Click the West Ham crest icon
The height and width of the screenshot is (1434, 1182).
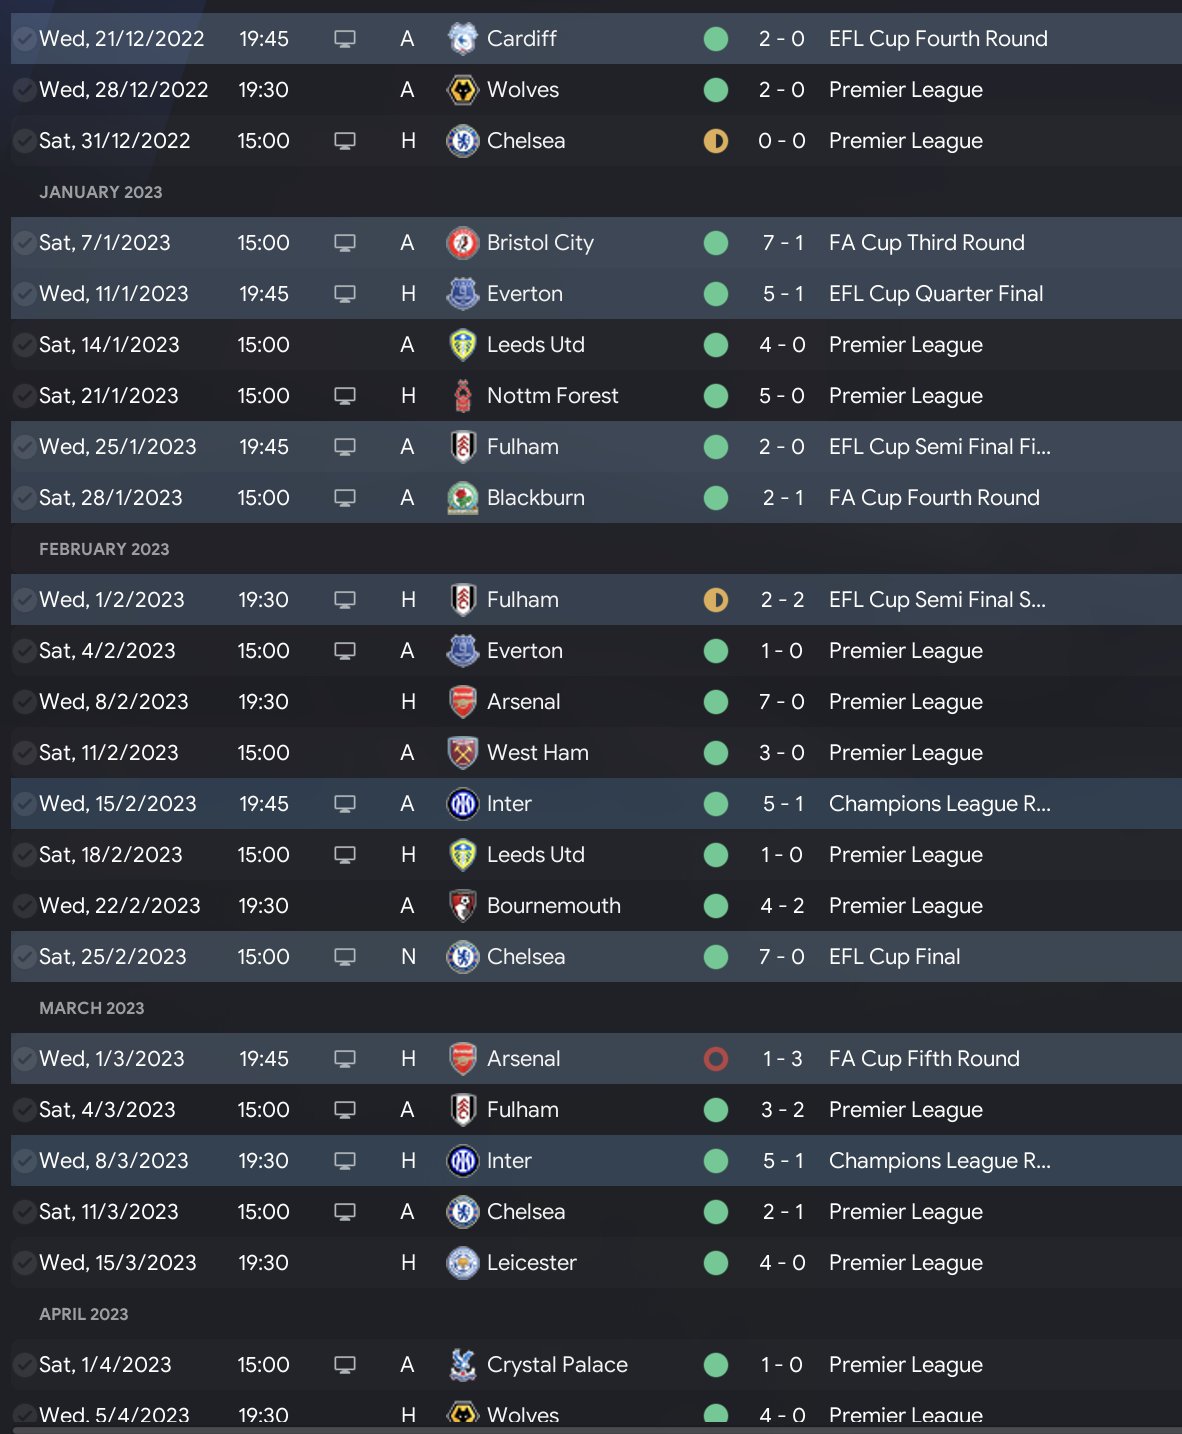(x=462, y=753)
